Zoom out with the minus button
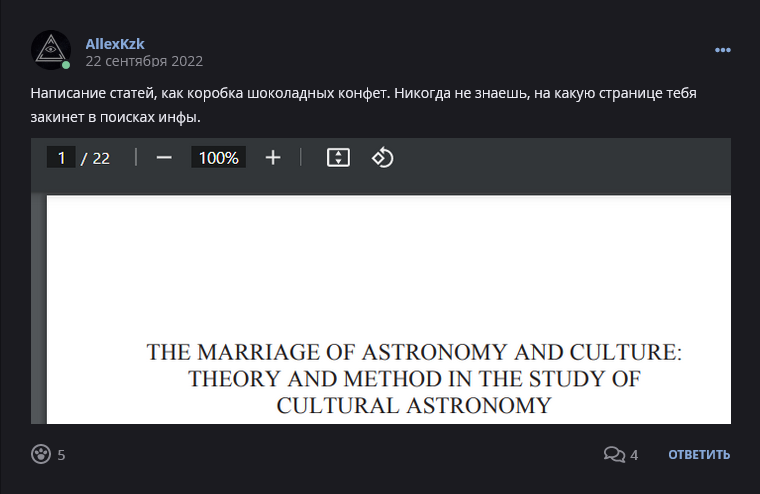The width and height of the screenshot is (760, 494). pyautogui.click(x=164, y=158)
